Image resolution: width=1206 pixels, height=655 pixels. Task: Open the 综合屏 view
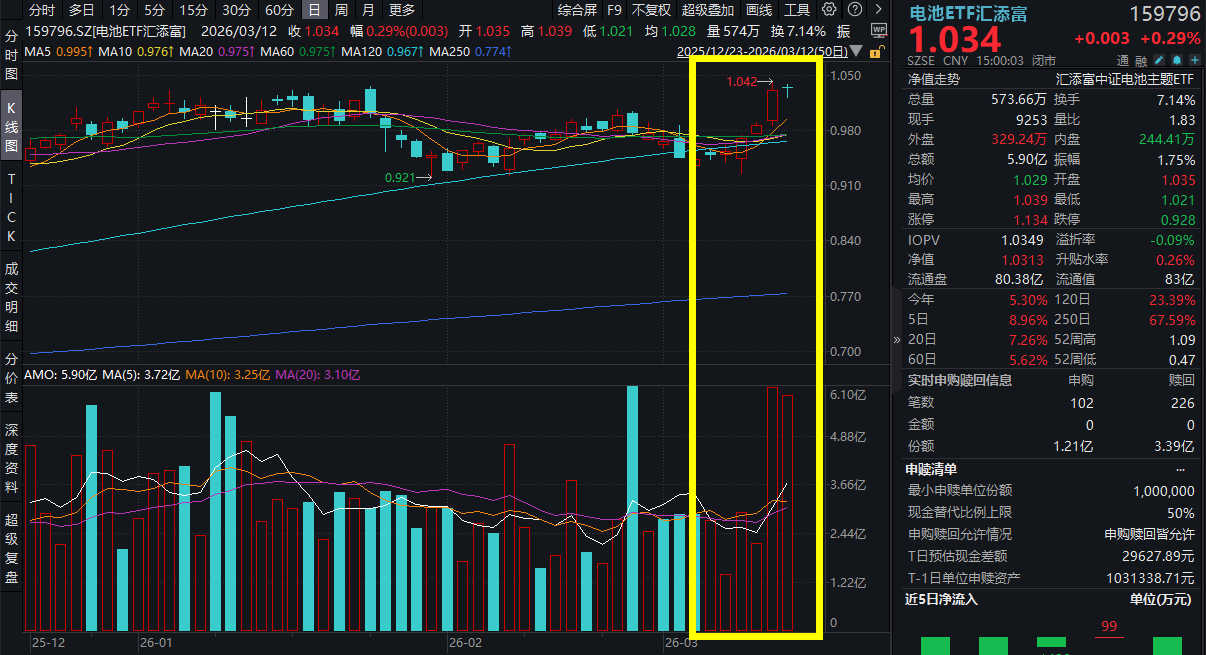[577, 10]
